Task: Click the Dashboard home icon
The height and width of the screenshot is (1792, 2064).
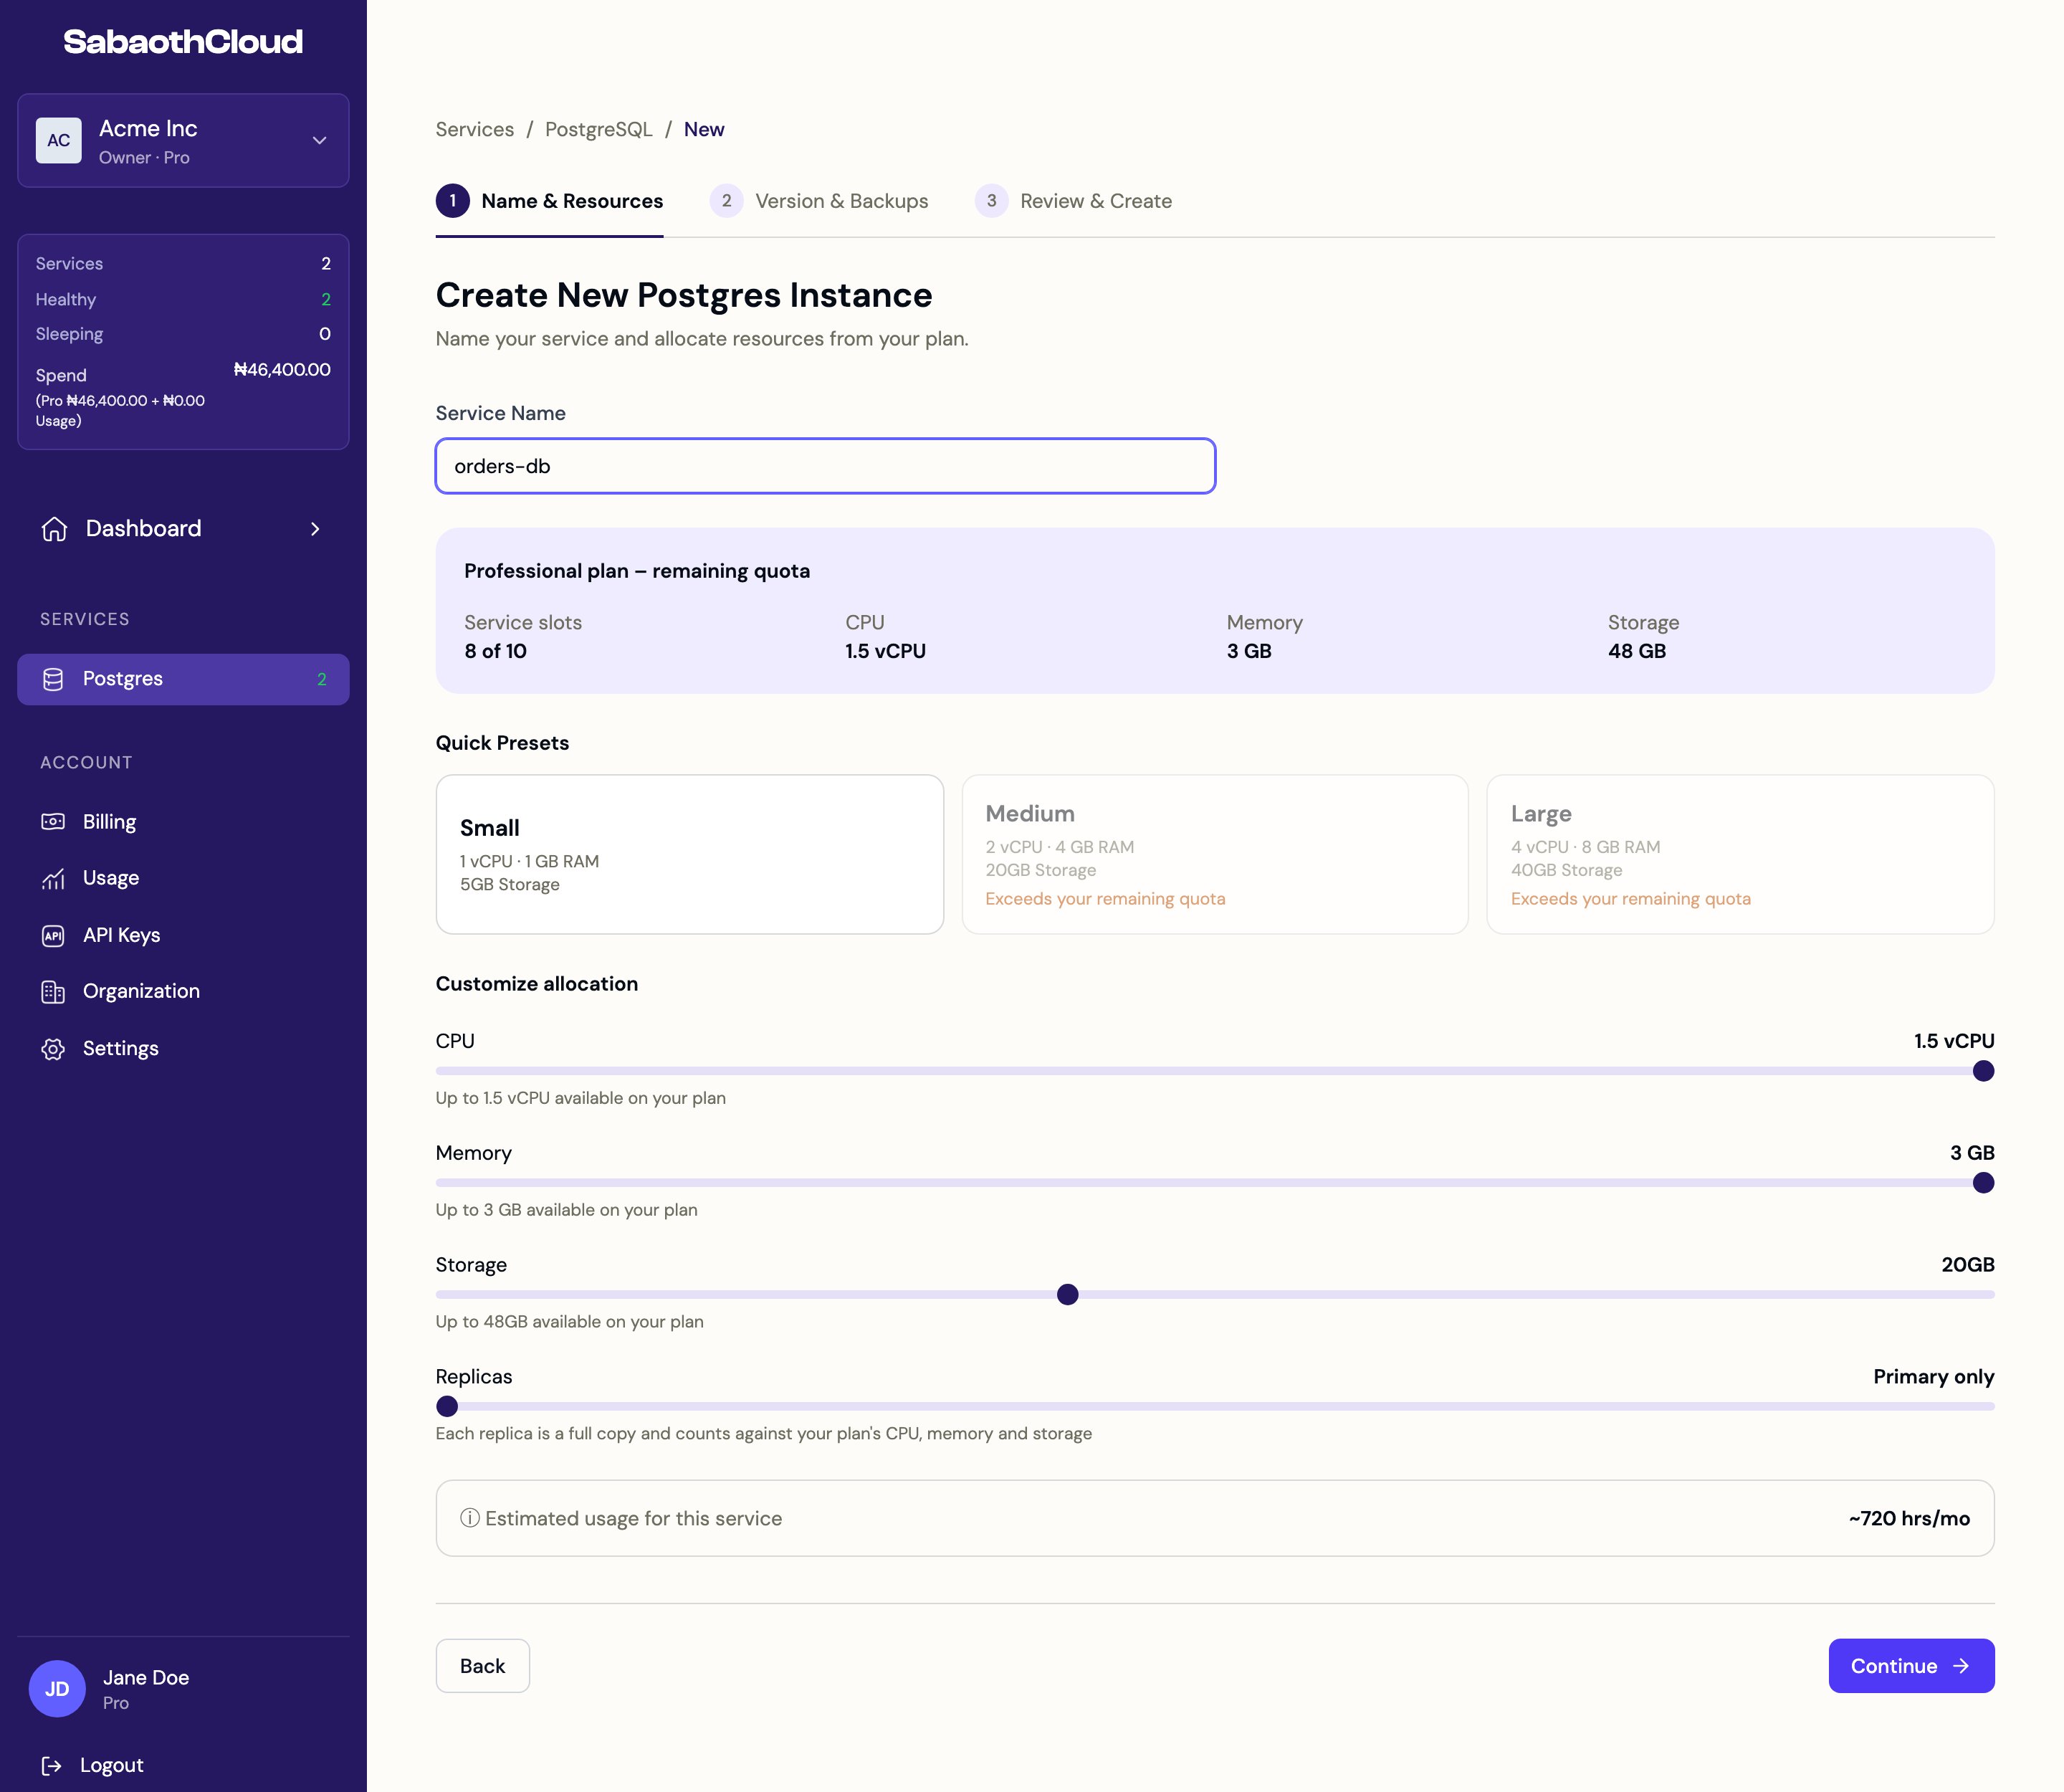Action: 54,529
